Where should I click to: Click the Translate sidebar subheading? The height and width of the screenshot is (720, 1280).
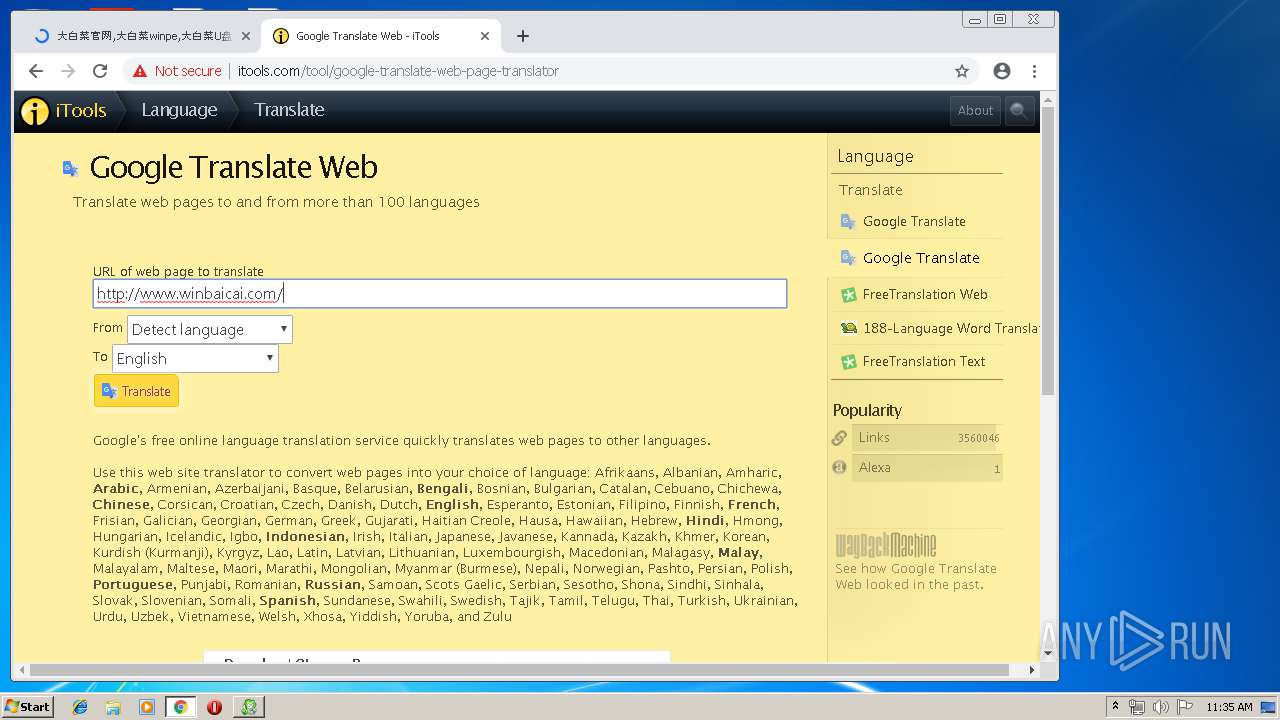tap(871, 190)
